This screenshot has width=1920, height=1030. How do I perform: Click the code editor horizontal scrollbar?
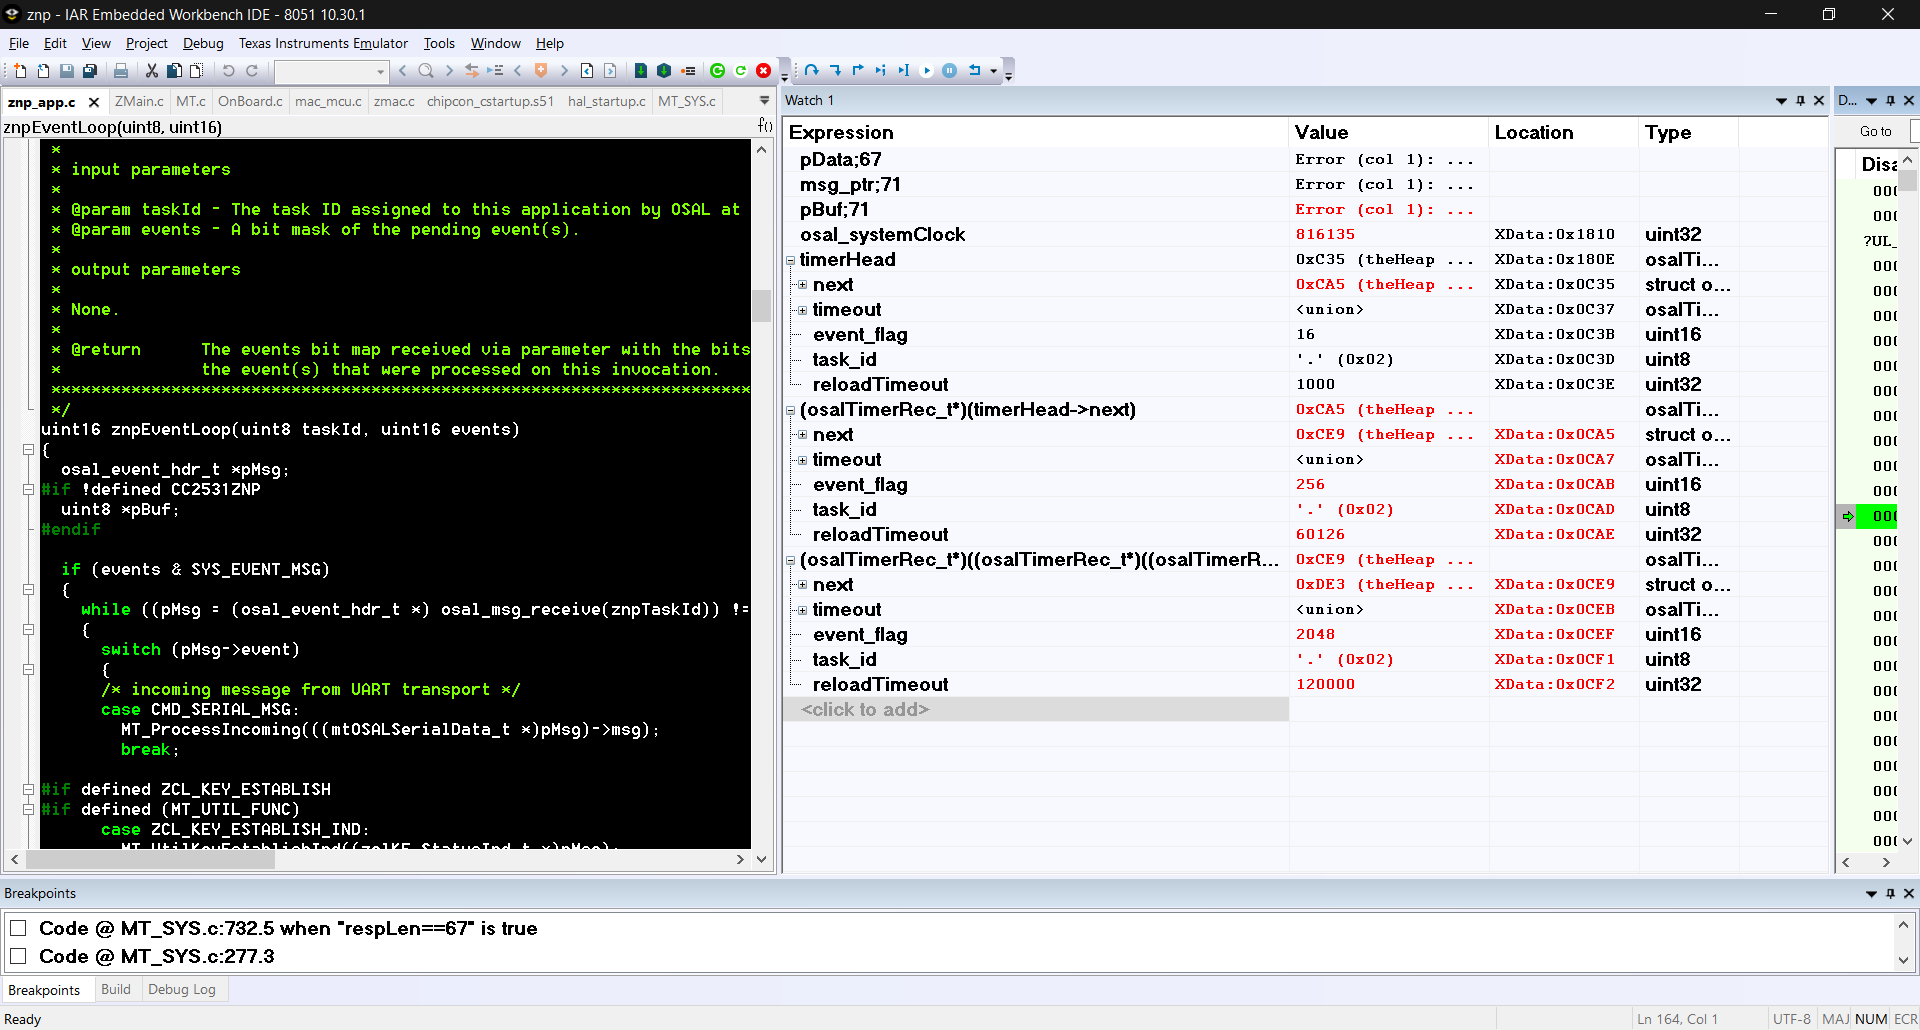(377, 859)
